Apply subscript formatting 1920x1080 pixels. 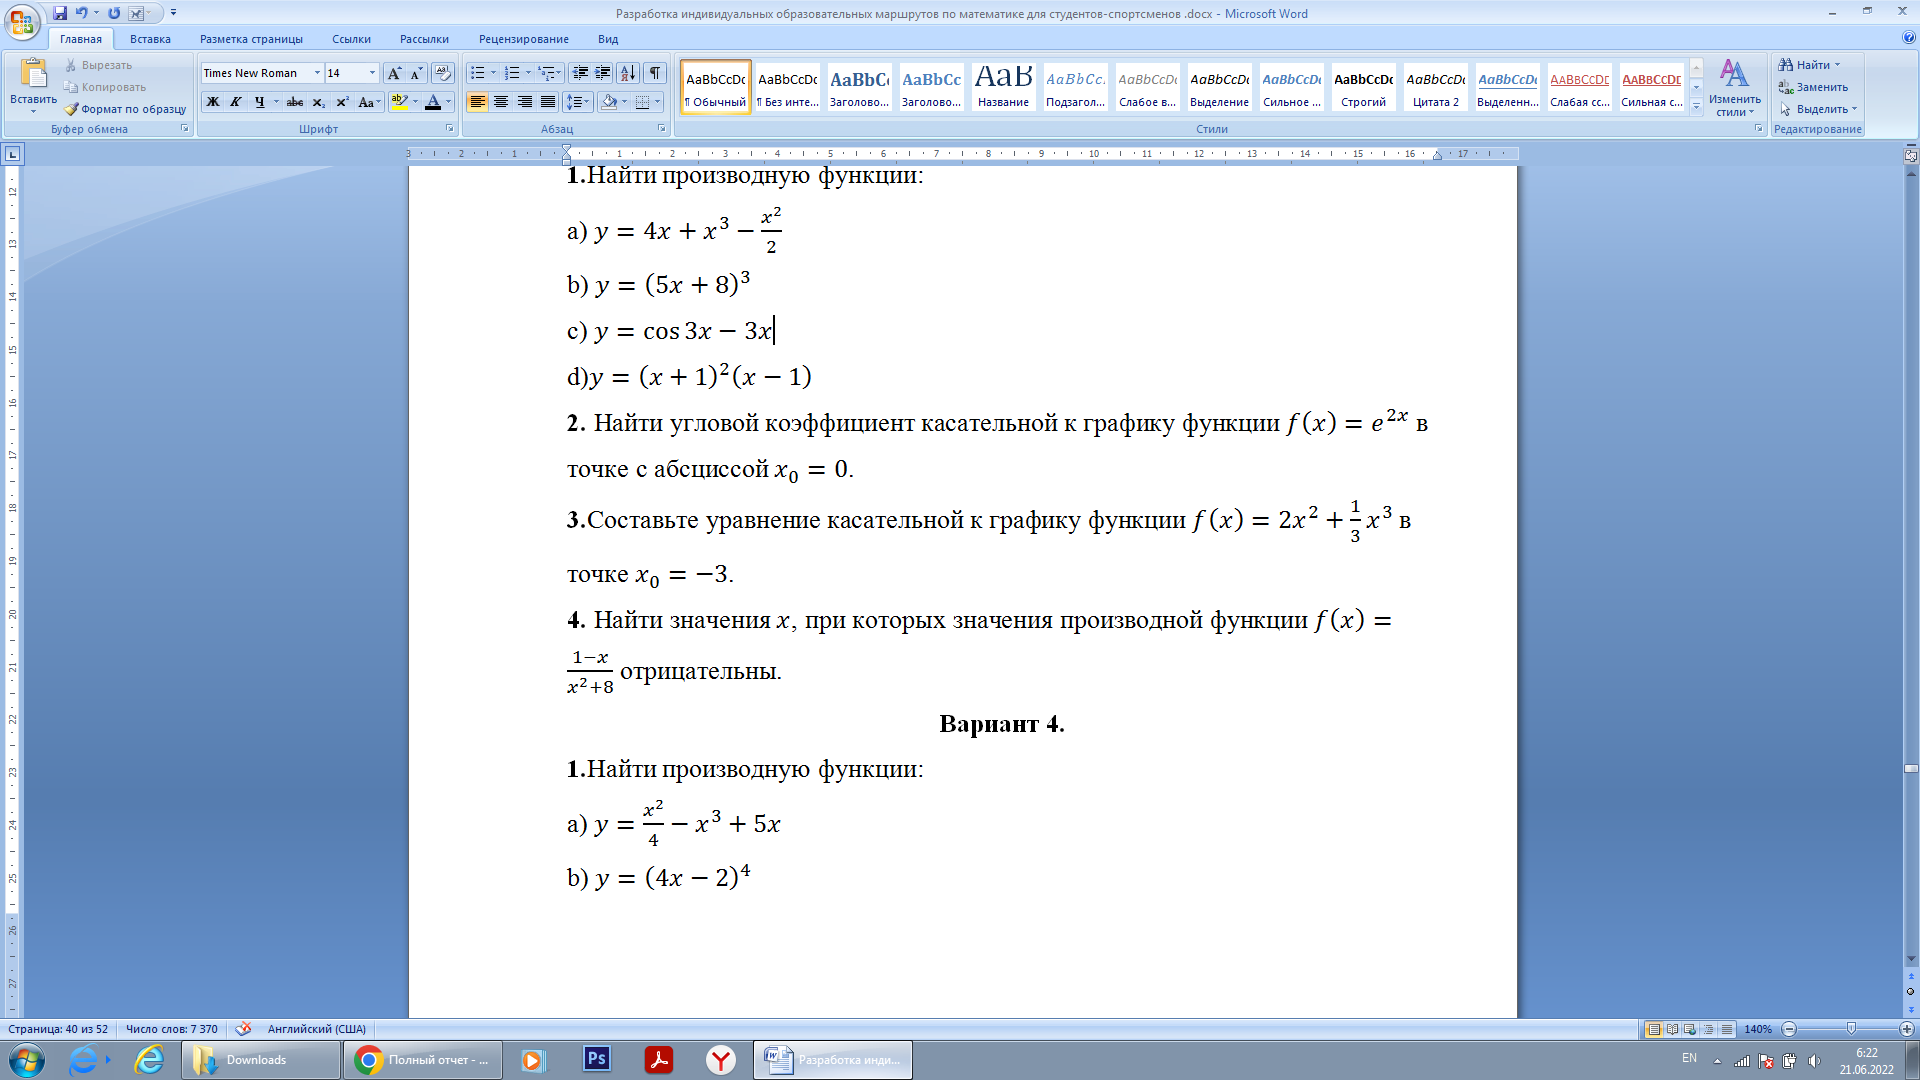click(318, 102)
